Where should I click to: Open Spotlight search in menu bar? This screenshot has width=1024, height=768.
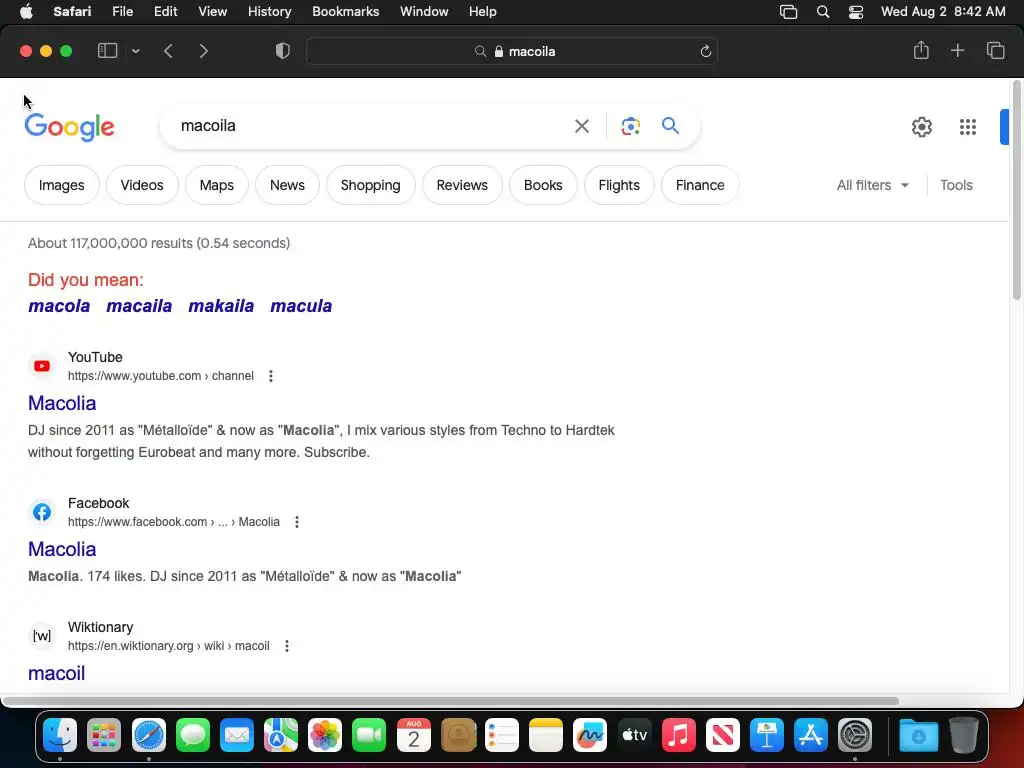(x=823, y=12)
